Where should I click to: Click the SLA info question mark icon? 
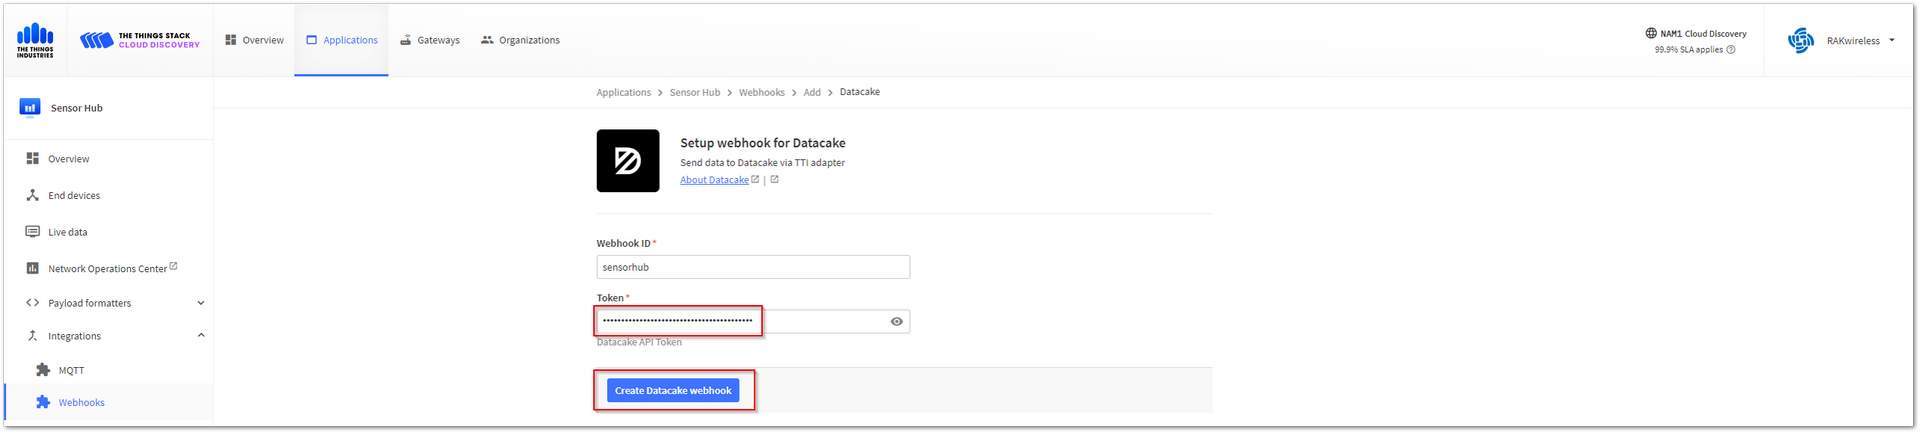(1731, 49)
